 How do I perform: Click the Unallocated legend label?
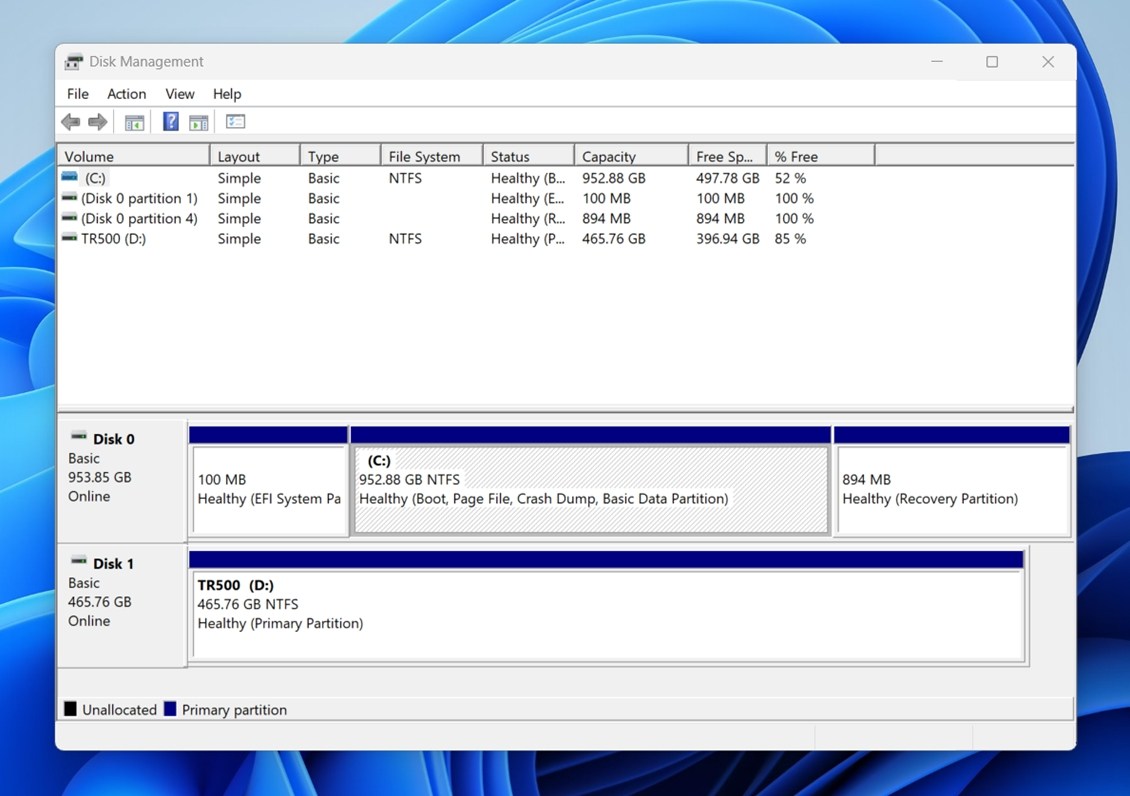click(x=119, y=710)
